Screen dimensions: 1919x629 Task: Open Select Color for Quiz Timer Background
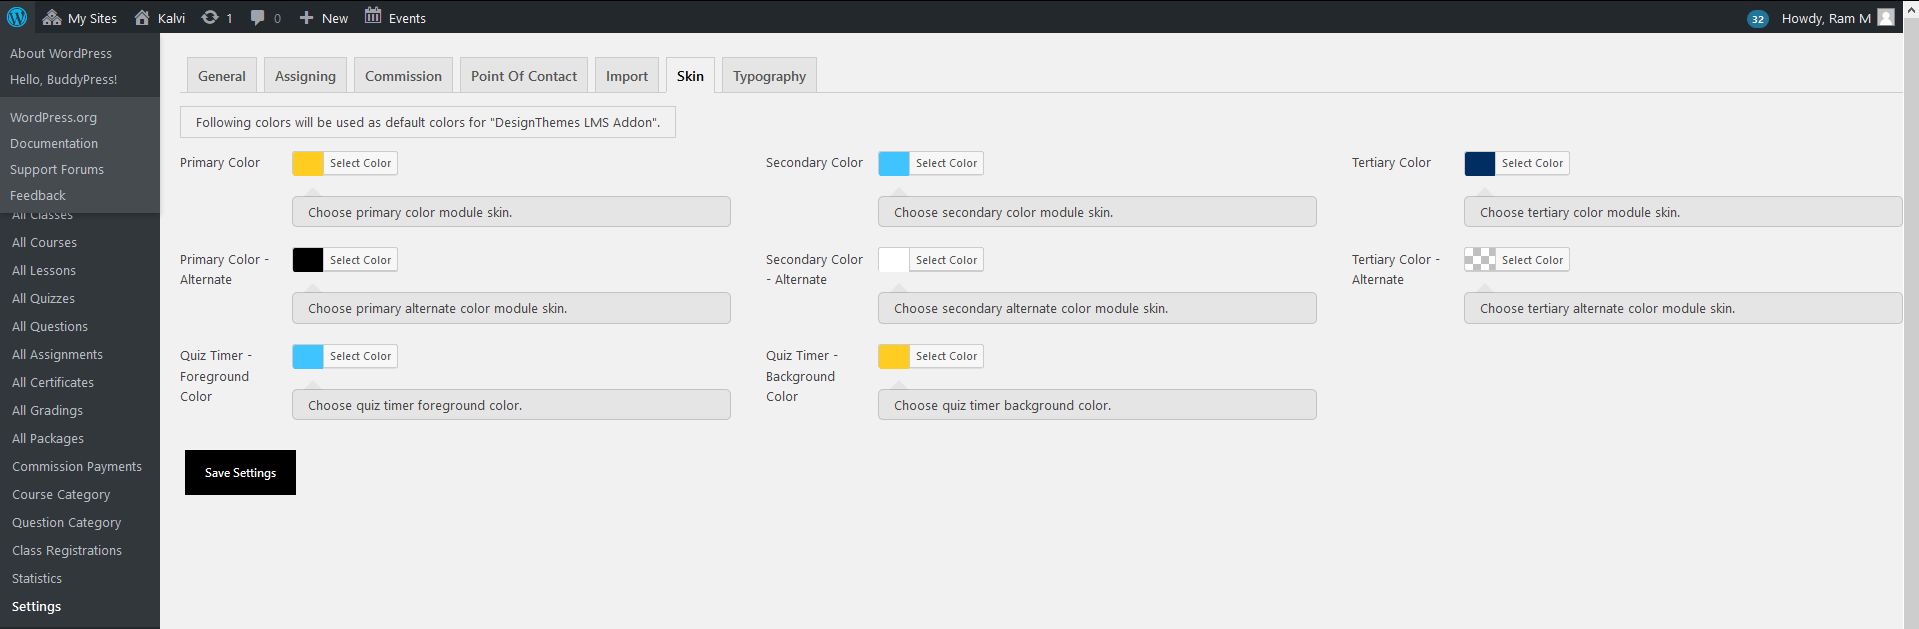point(946,356)
